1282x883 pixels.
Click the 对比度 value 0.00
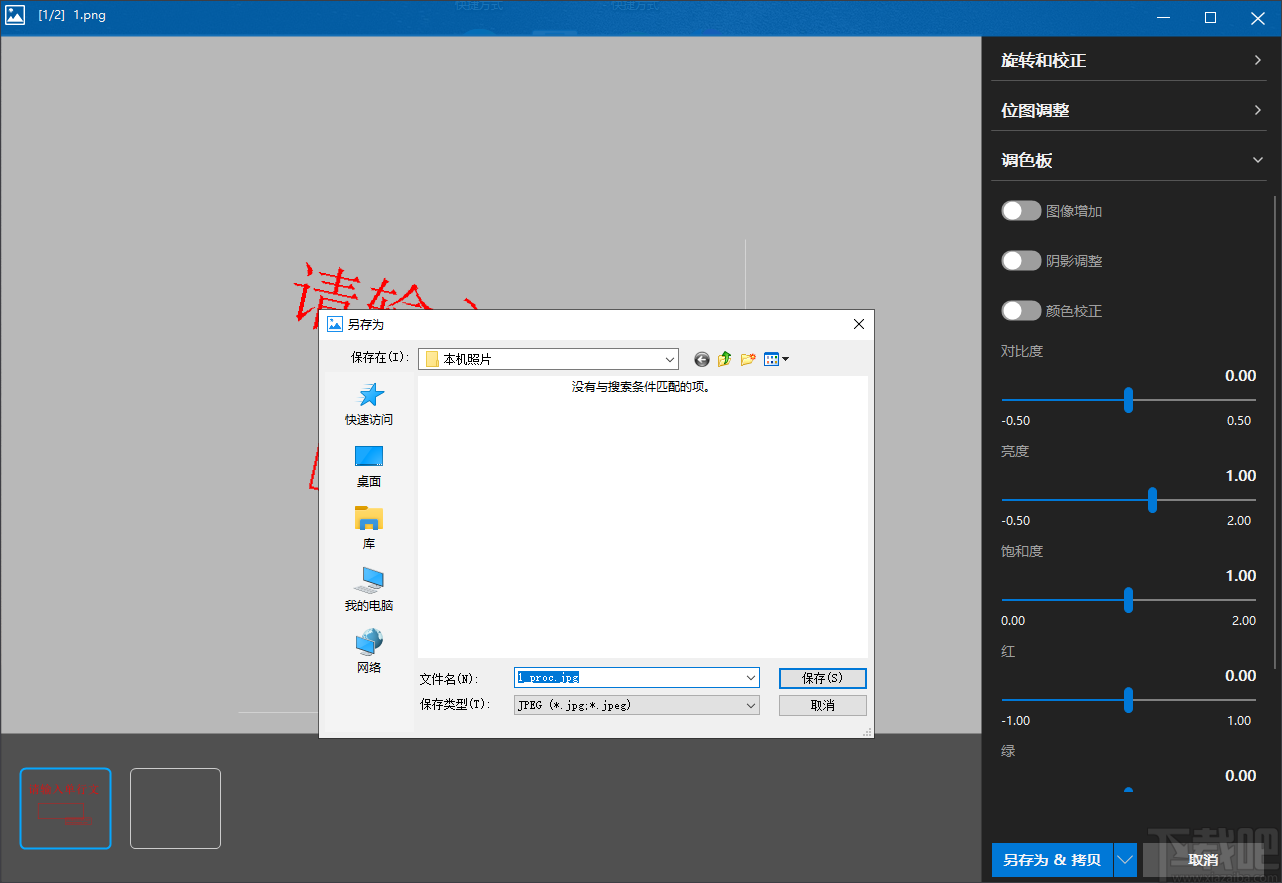pos(1240,376)
